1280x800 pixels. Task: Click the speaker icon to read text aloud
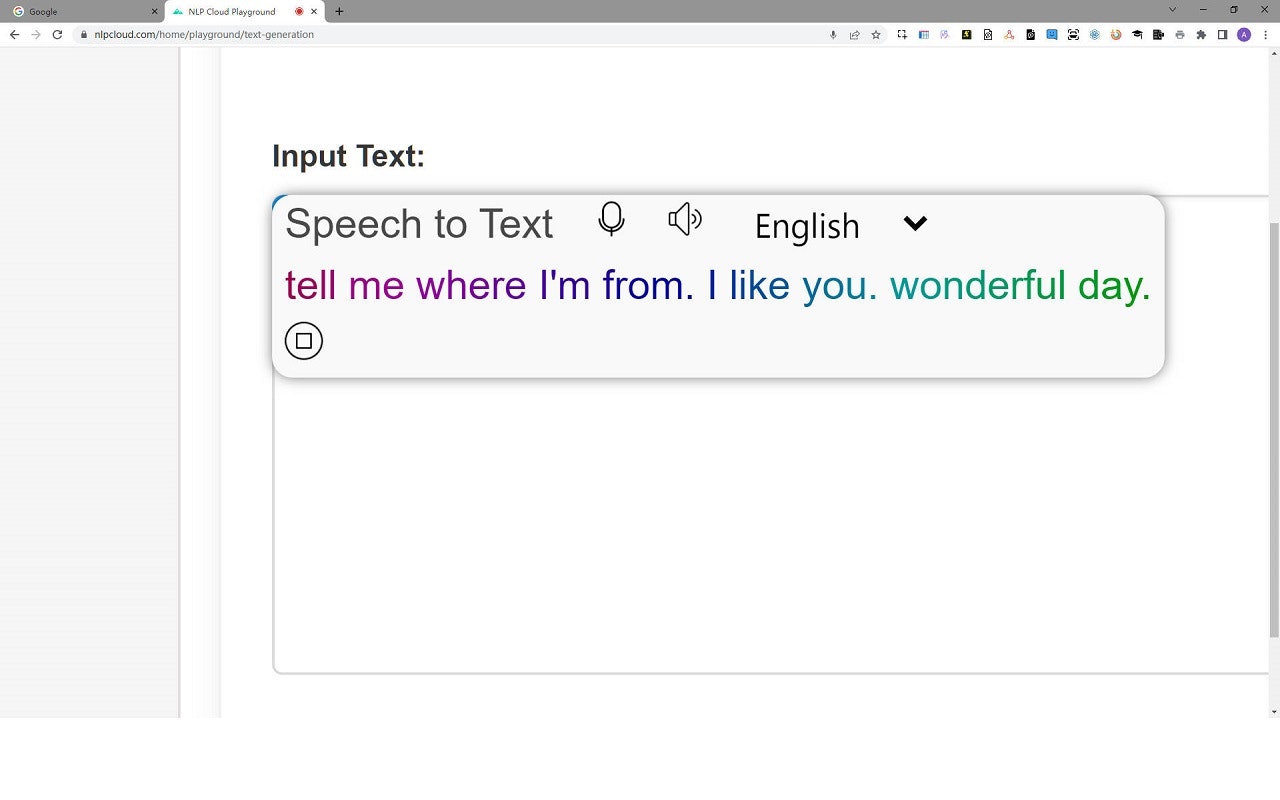tap(685, 219)
